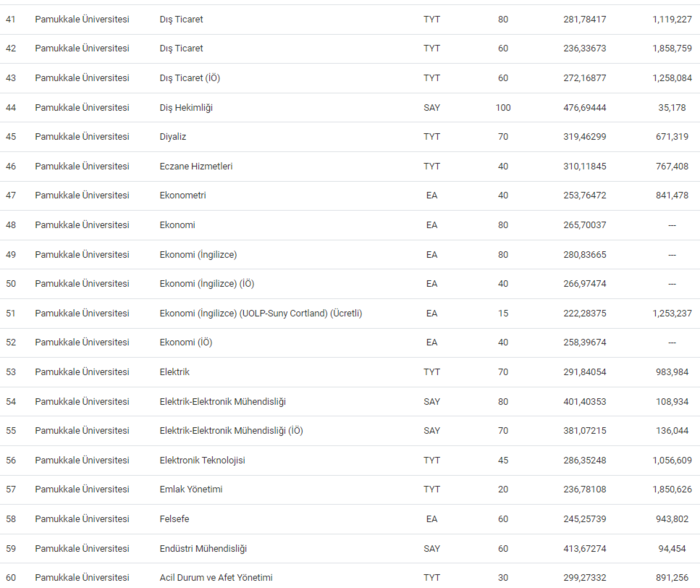
Task: Open the Diyaliz program entry
Action: (173, 137)
